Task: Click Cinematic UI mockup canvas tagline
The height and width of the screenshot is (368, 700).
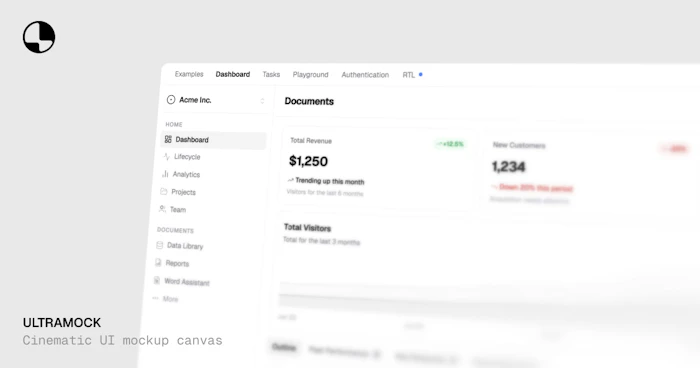Action: point(122,340)
